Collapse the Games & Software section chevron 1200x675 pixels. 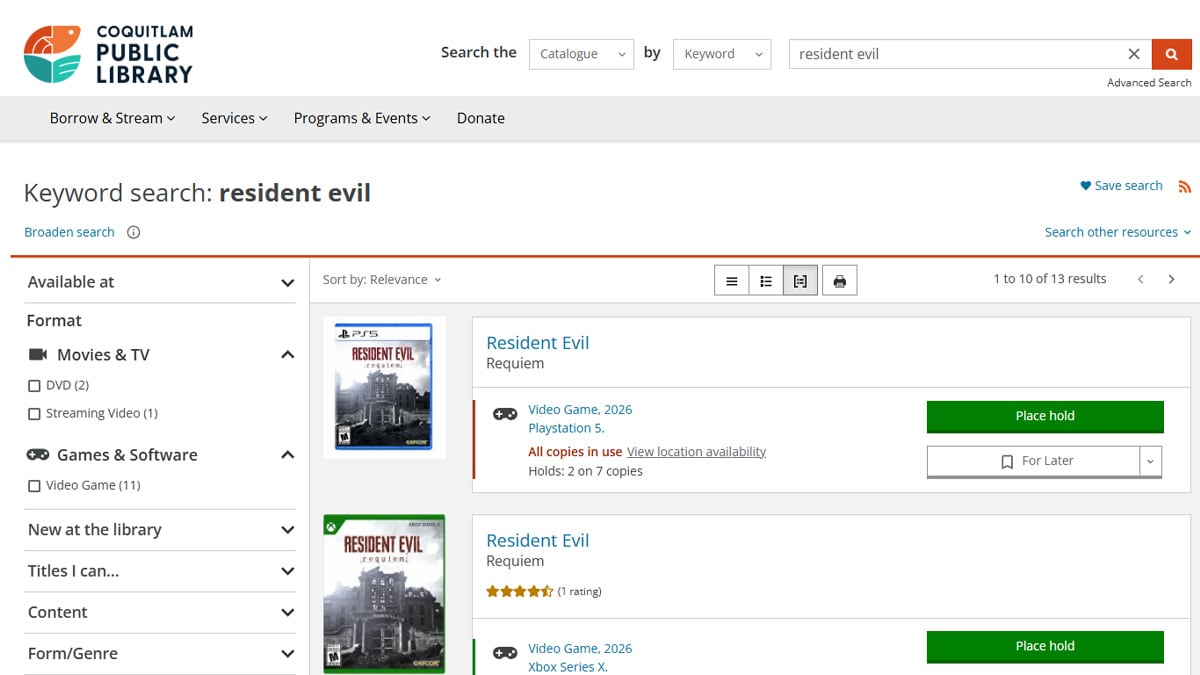point(287,455)
